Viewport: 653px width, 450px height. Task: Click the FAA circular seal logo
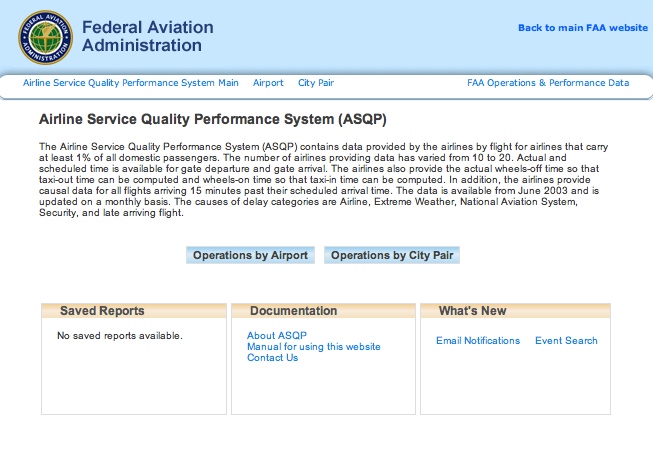[45, 37]
